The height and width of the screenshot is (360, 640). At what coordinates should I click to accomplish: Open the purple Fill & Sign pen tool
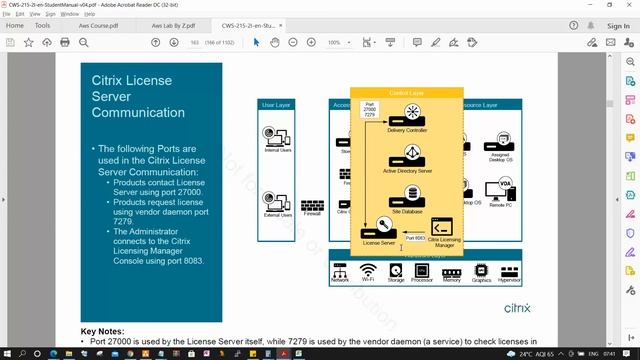point(630,252)
